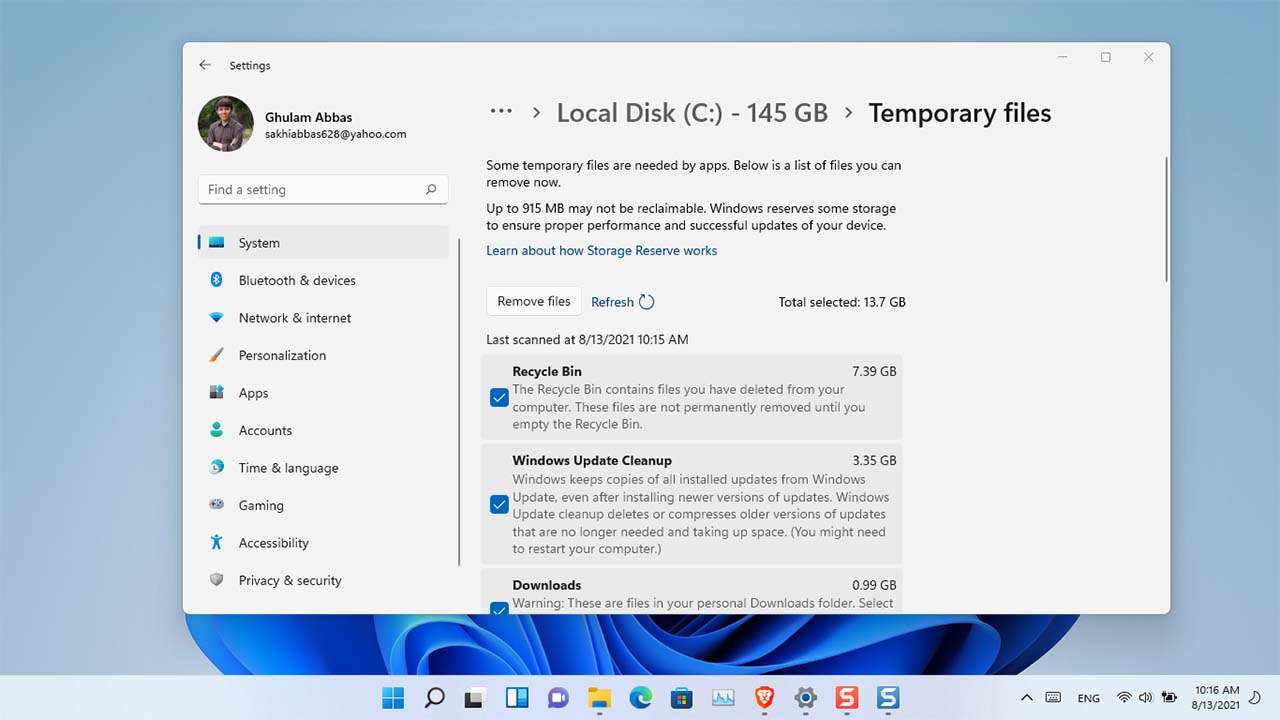Click the Windows Update Cleanup 3.35 GB value

click(874, 461)
